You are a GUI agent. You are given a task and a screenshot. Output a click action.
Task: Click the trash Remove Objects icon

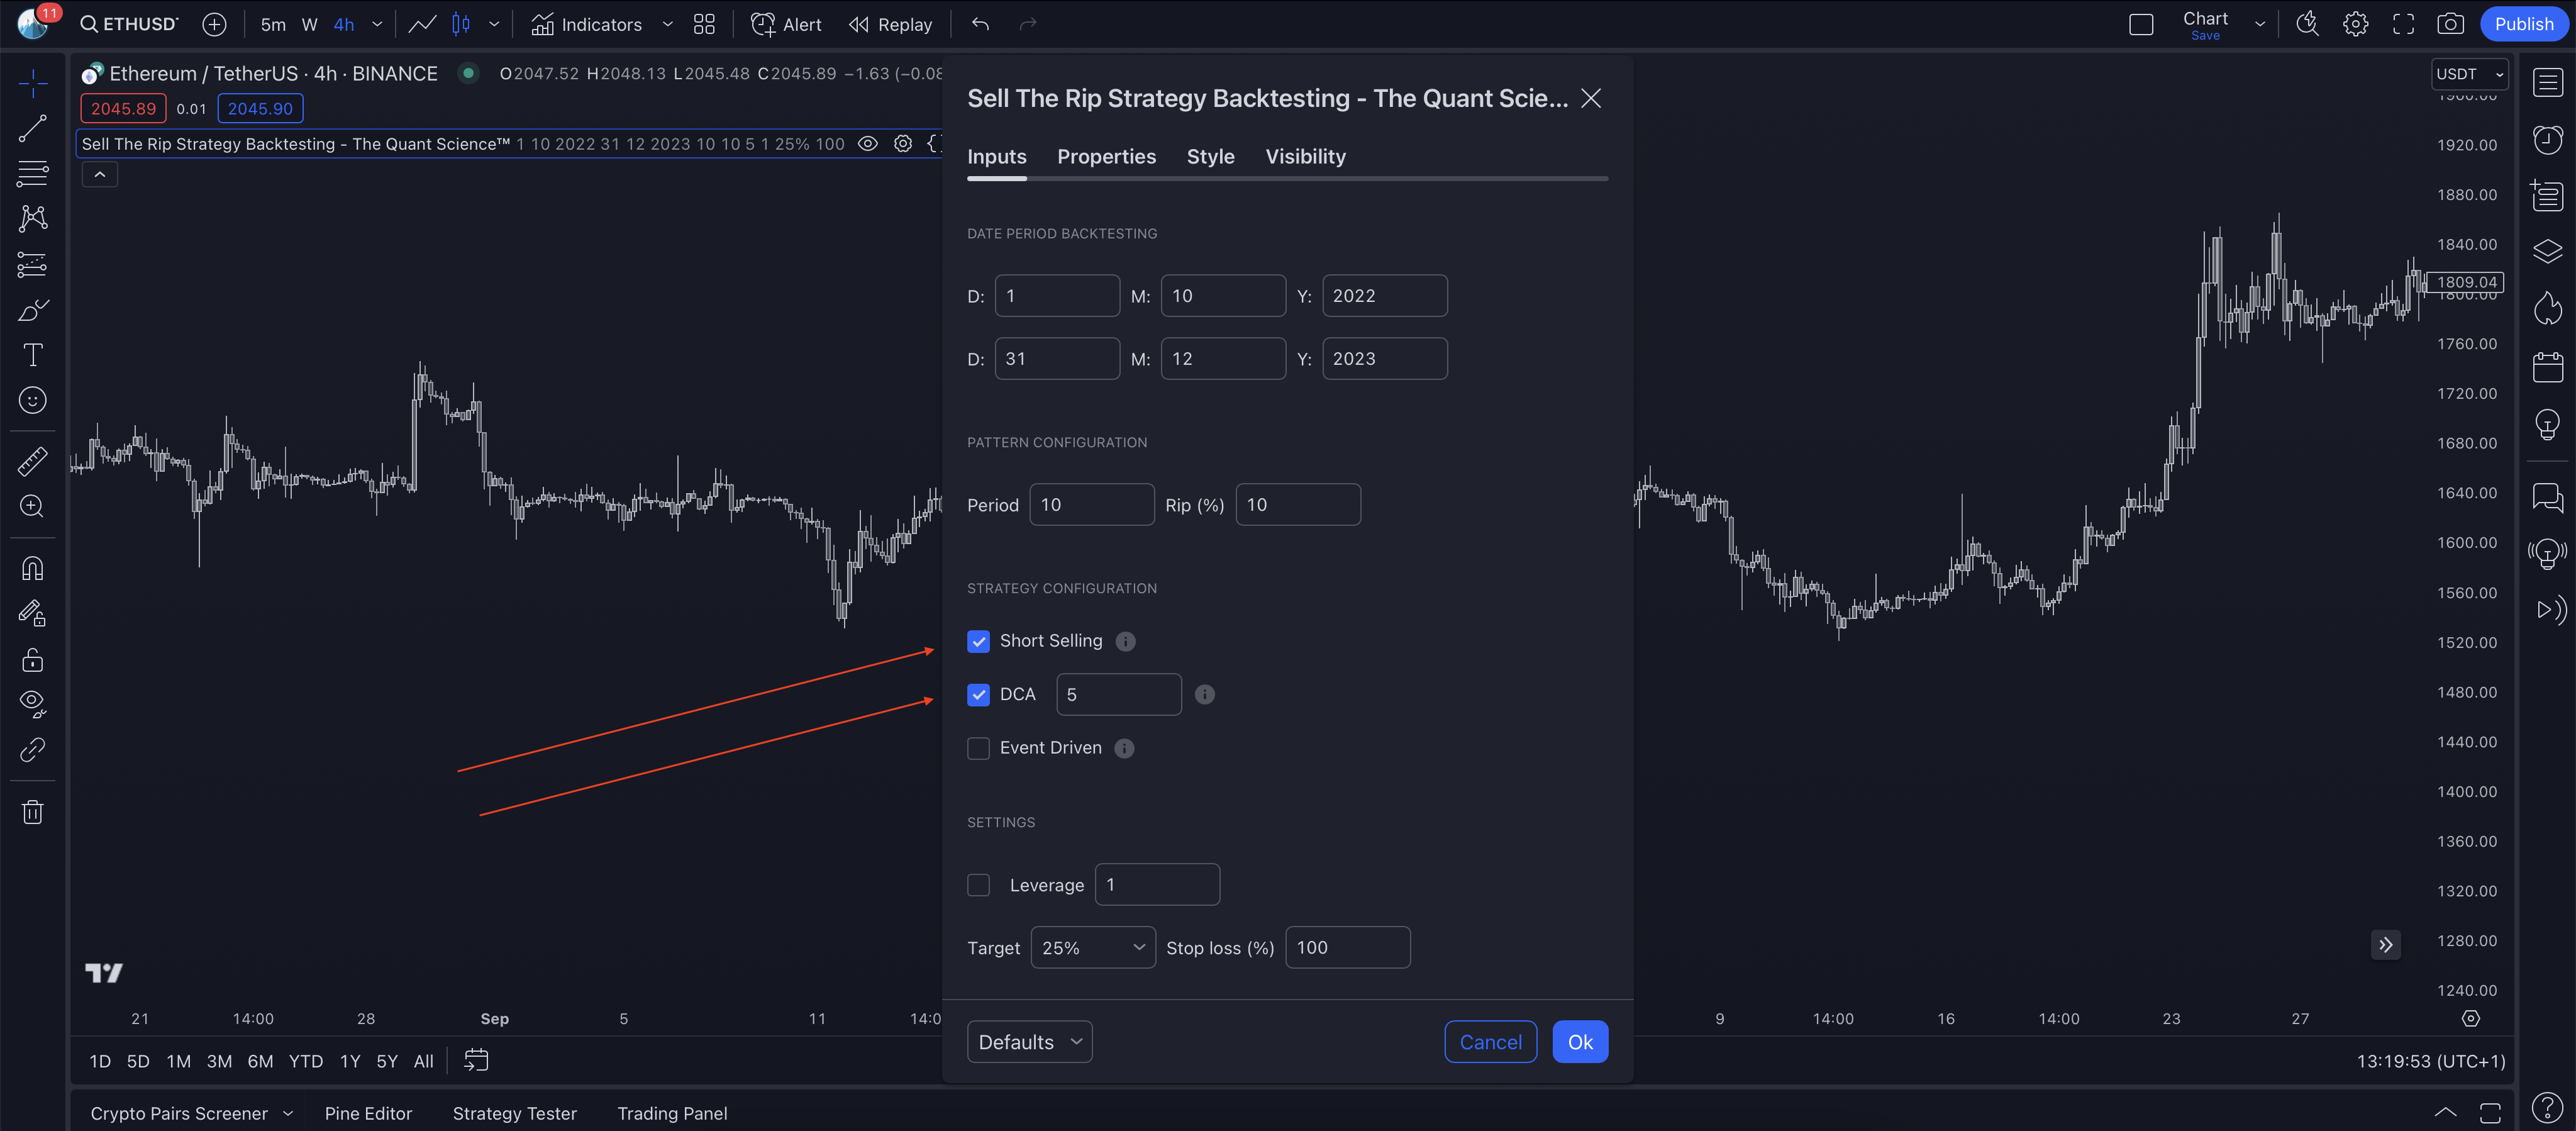[32, 811]
